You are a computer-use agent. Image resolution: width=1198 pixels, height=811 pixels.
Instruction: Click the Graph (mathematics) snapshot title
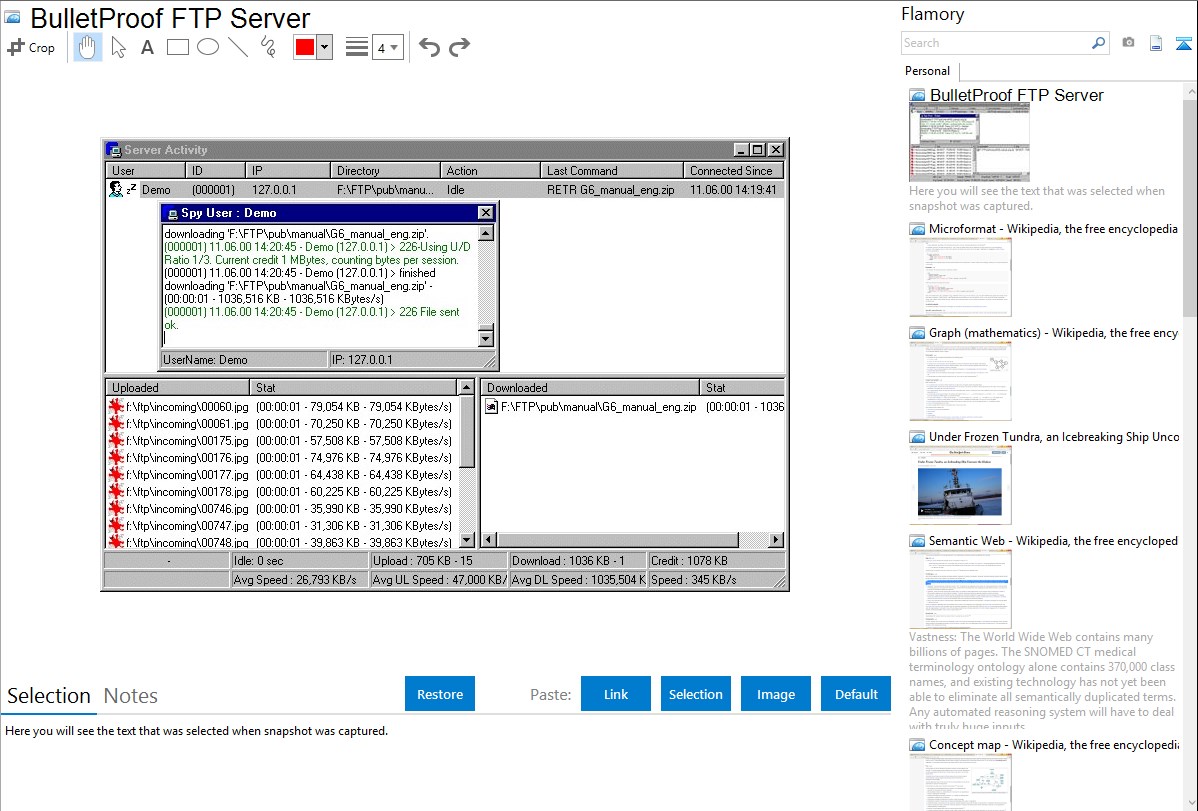click(1054, 333)
